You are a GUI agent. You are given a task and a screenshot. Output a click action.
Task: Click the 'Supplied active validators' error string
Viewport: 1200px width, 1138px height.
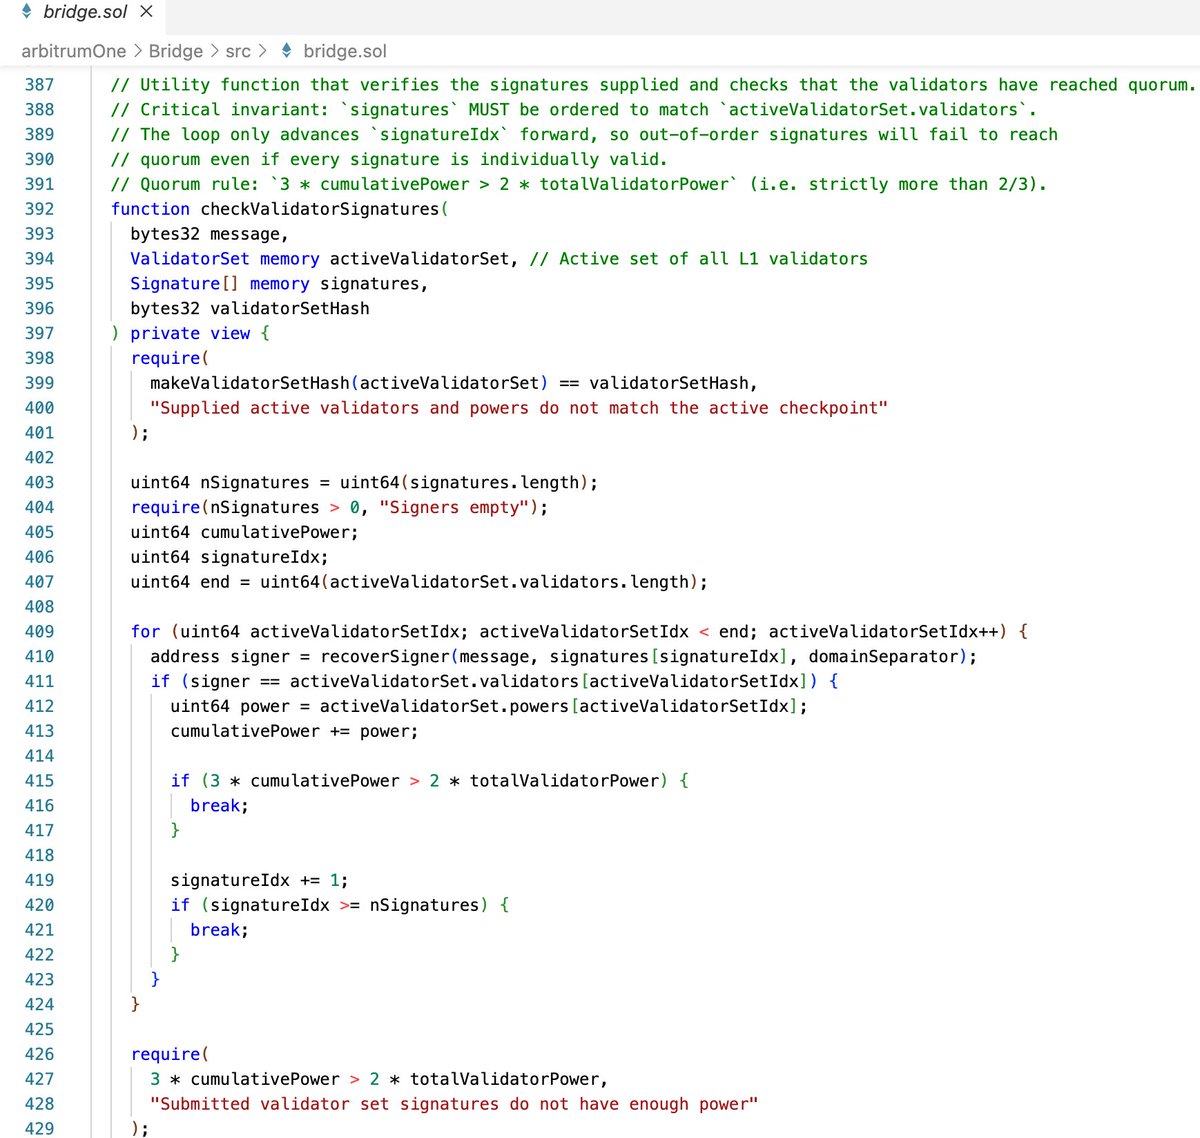(x=519, y=408)
